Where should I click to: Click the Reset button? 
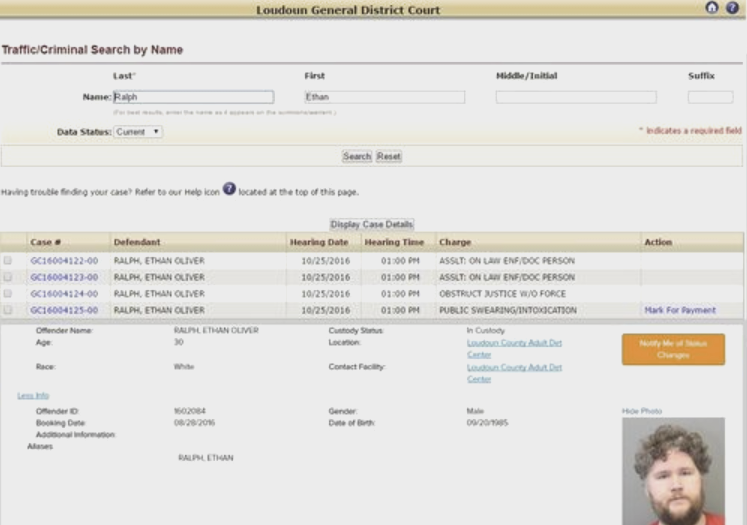click(x=389, y=156)
